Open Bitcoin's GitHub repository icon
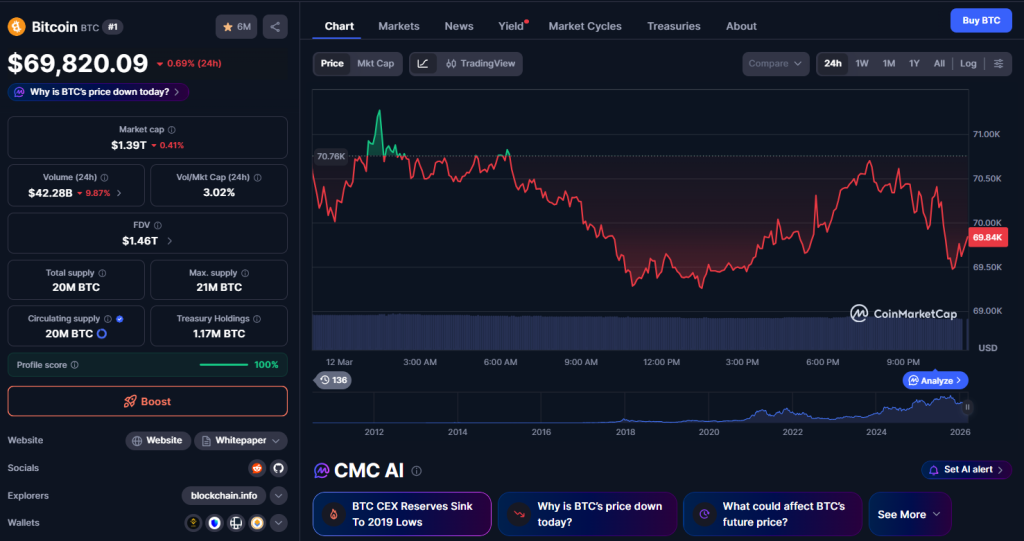Screen dimensions: 1024x541 coord(278,468)
